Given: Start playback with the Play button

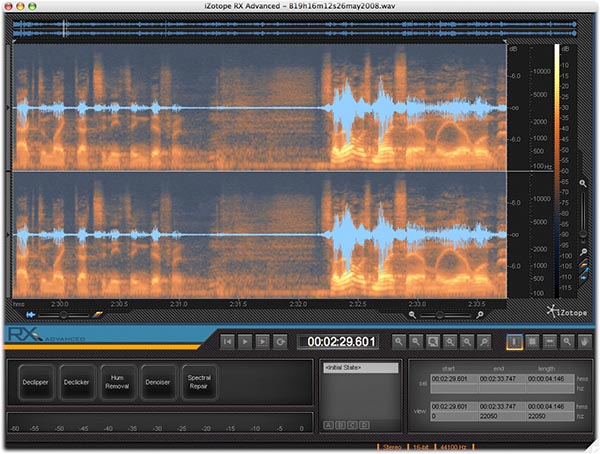Looking at the screenshot, I should pyautogui.click(x=245, y=341).
